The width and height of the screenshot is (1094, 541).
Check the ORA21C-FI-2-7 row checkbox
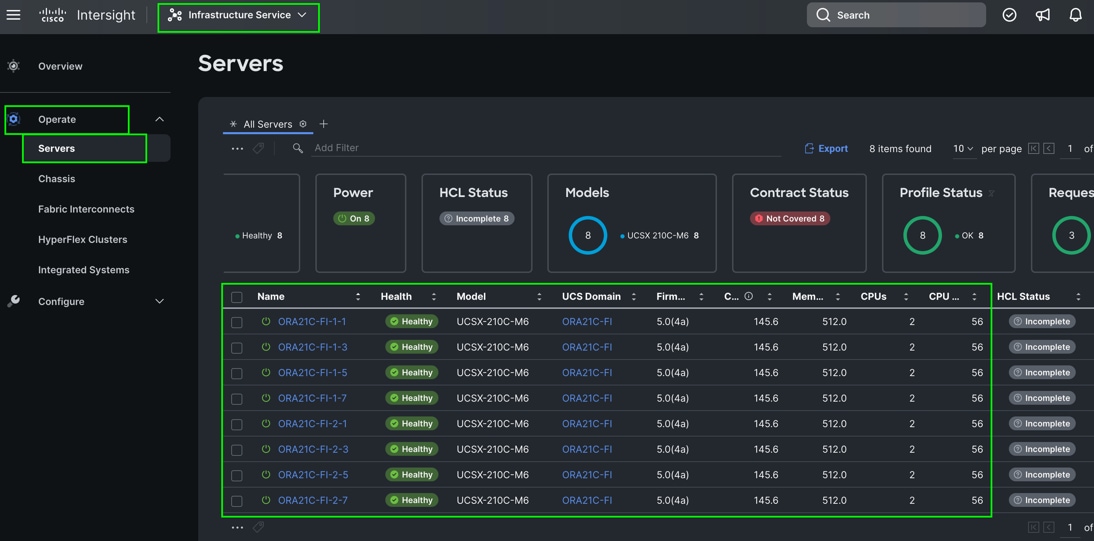(x=237, y=501)
